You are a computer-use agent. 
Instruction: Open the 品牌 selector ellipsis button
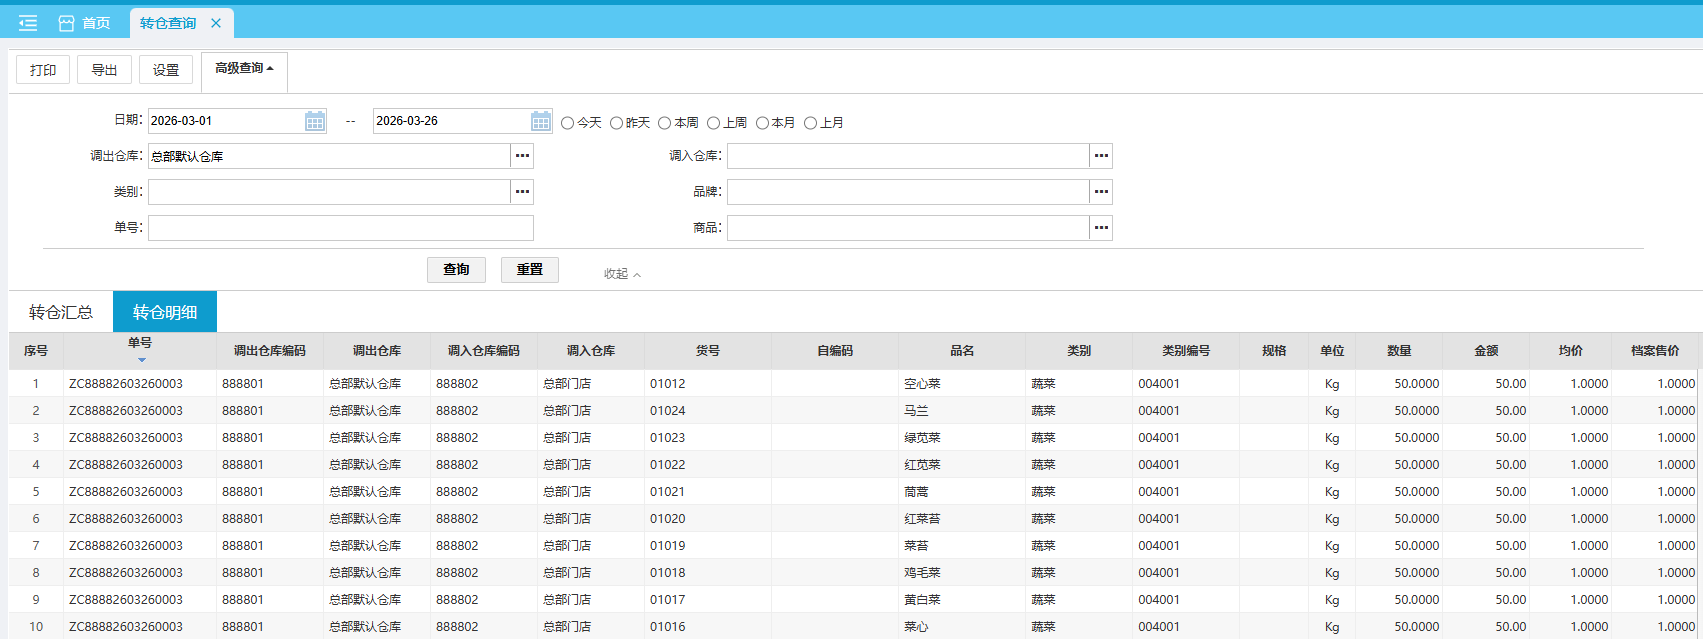(1101, 192)
